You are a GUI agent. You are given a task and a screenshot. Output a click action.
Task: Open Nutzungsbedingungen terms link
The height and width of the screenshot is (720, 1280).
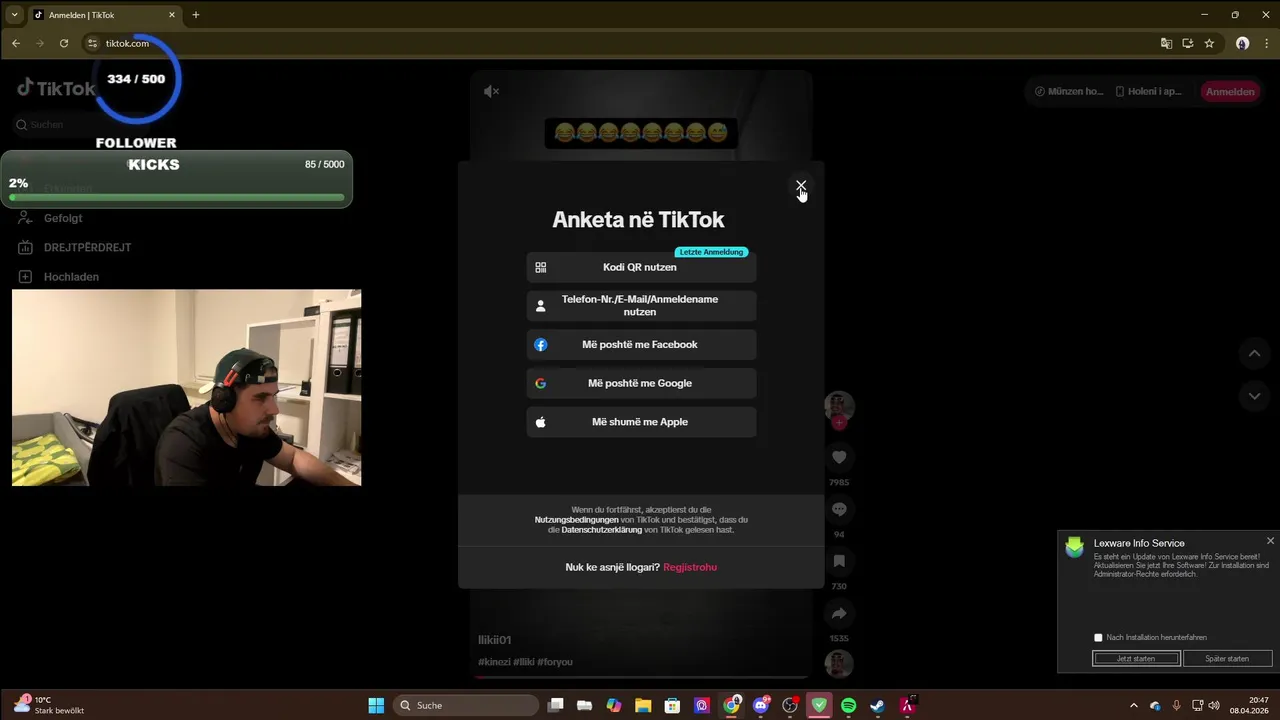tap(576, 520)
